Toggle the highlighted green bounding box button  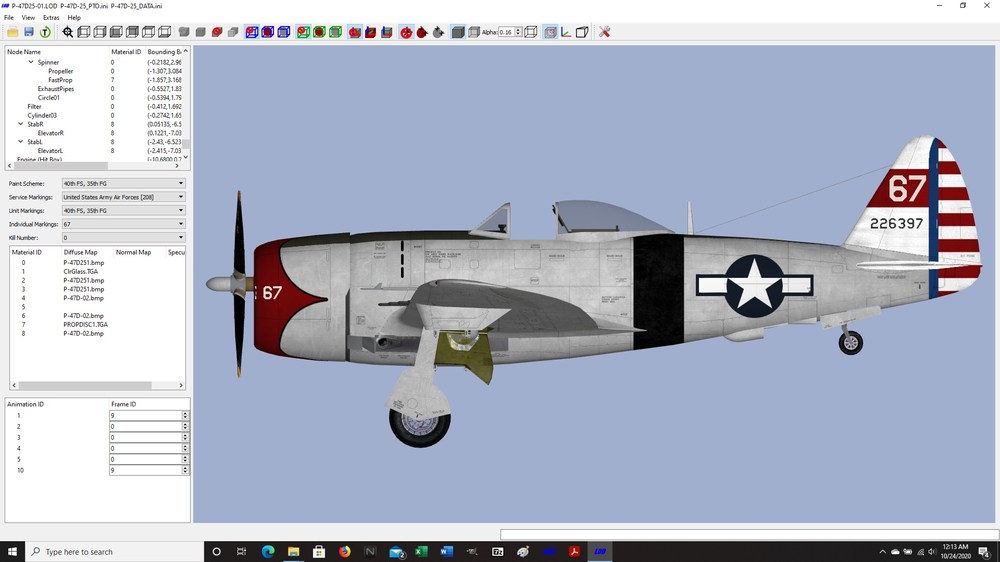pyautogui.click(x=303, y=32)
